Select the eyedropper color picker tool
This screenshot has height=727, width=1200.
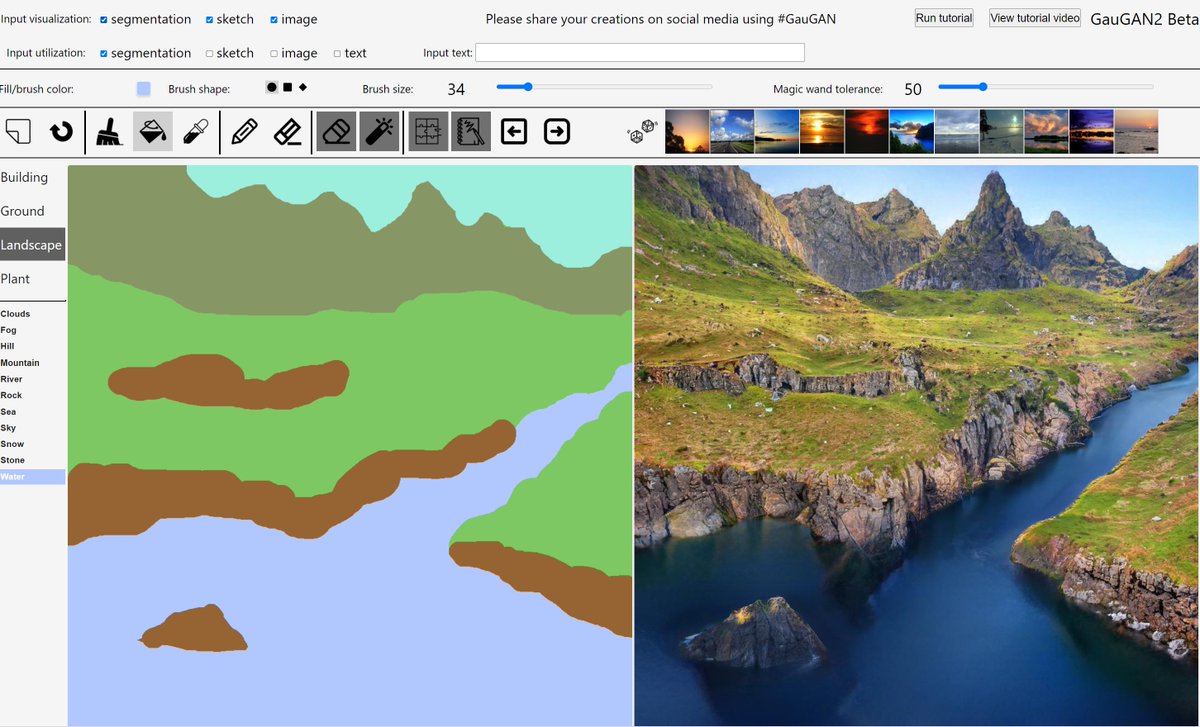pos(196,131)
